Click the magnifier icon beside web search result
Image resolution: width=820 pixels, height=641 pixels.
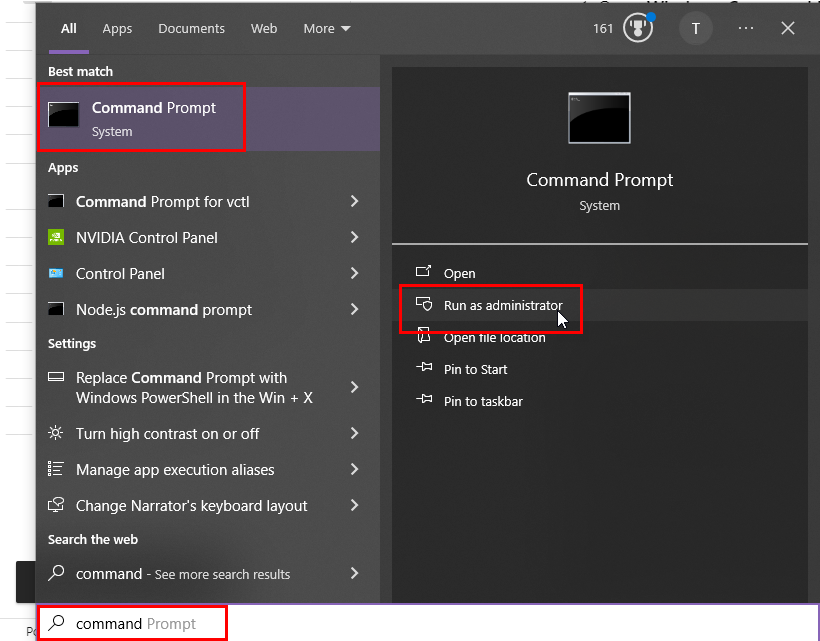click(56, 573)
